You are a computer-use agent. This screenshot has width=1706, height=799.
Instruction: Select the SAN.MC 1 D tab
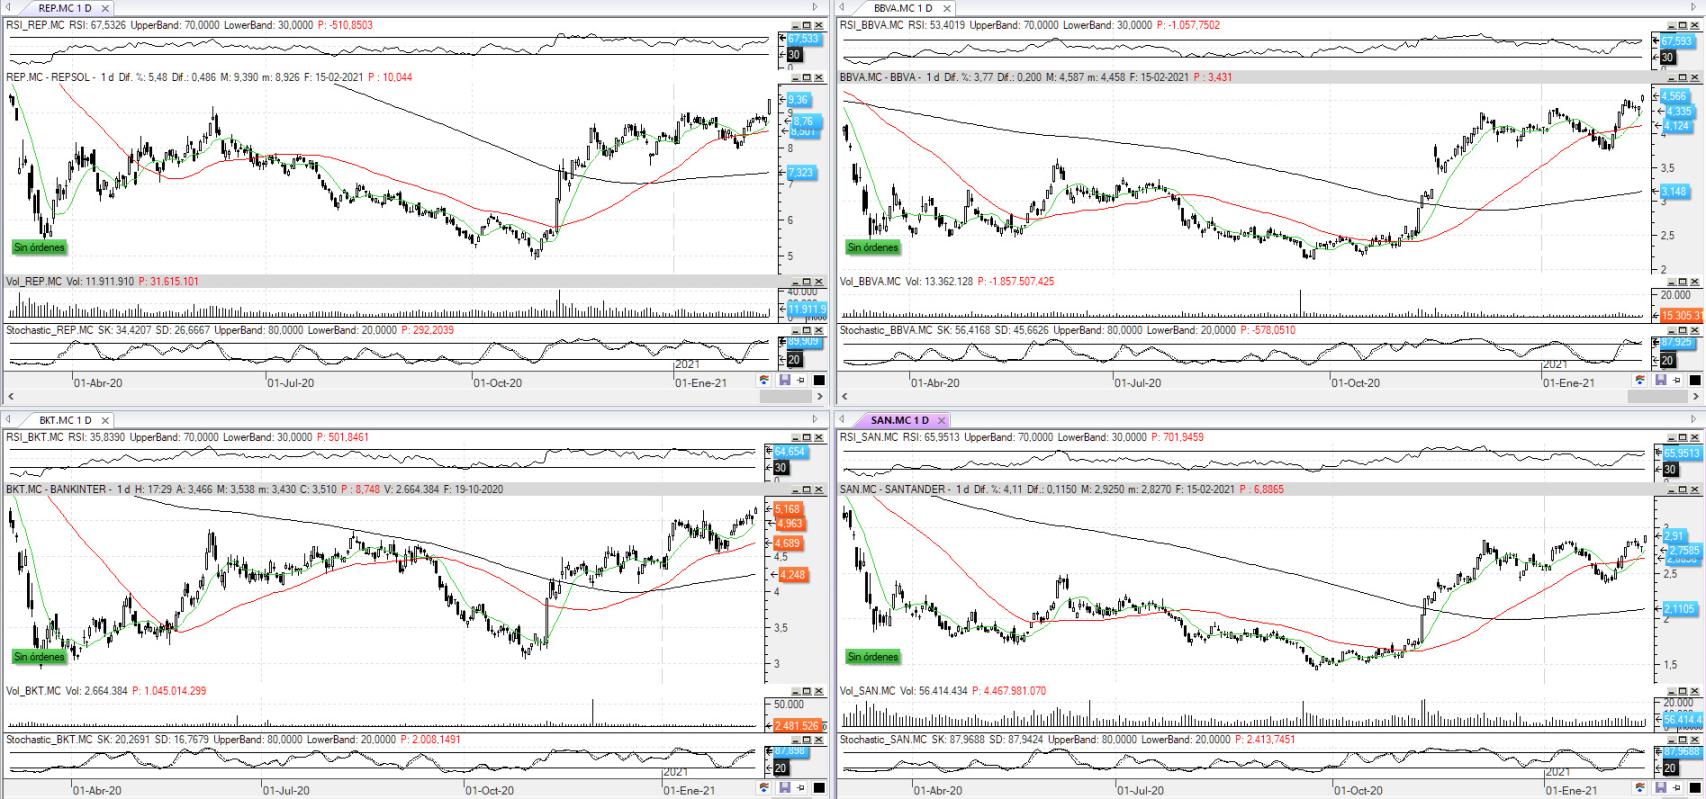(898, 420)
